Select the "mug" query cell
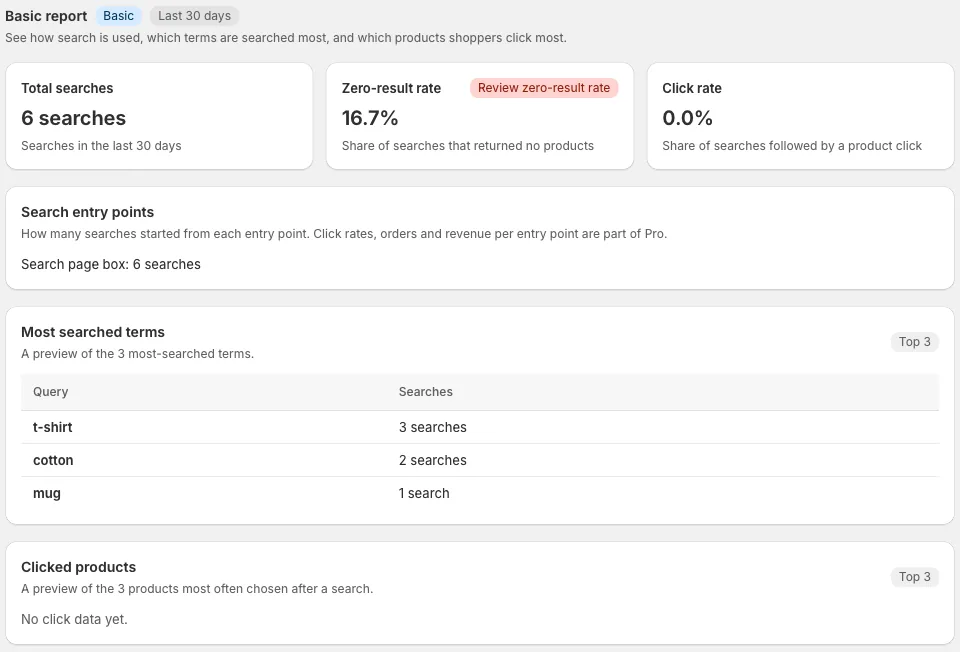Viewport: 960px width, 652px height. 47,493
